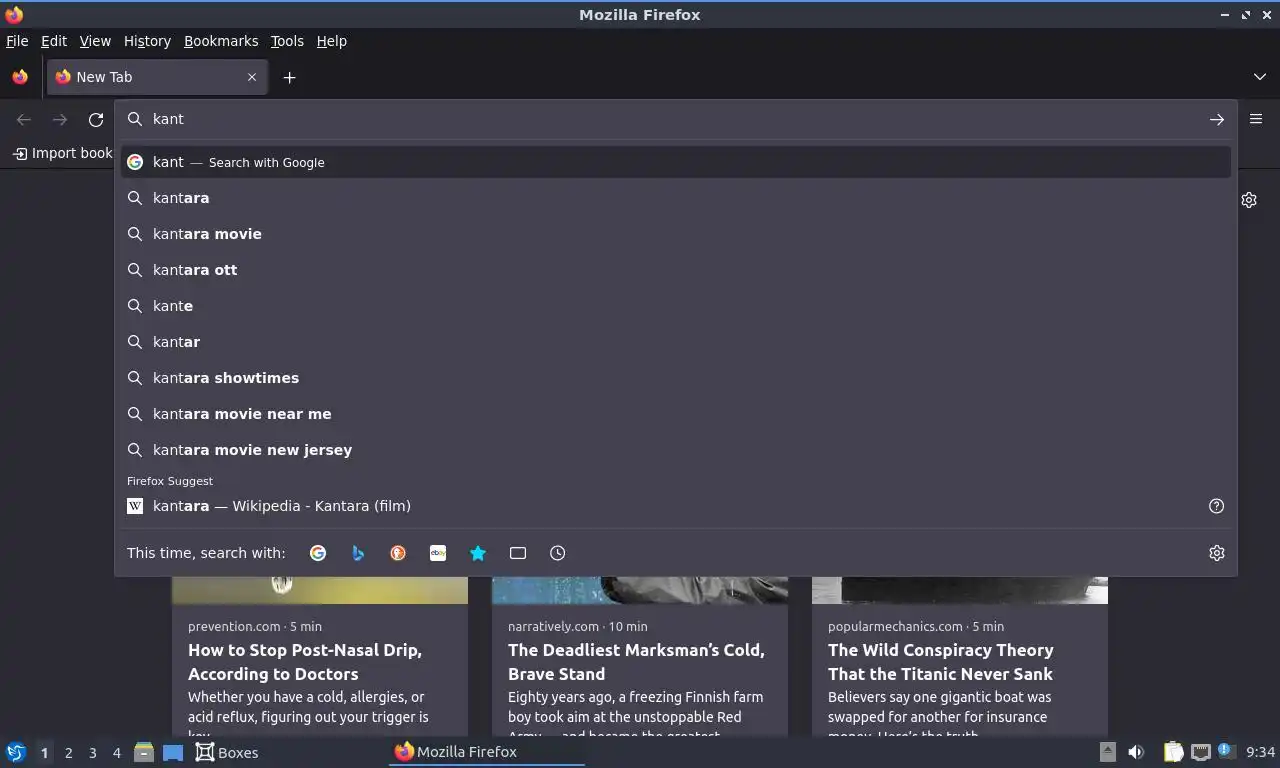Click Import bookmarks button
The width and height of the screenshot is (1280, 768).
pos(63,153)
